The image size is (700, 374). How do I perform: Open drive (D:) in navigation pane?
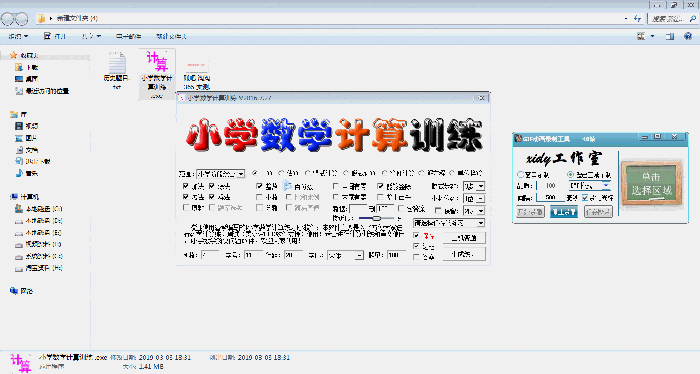[x=38, y=221]
